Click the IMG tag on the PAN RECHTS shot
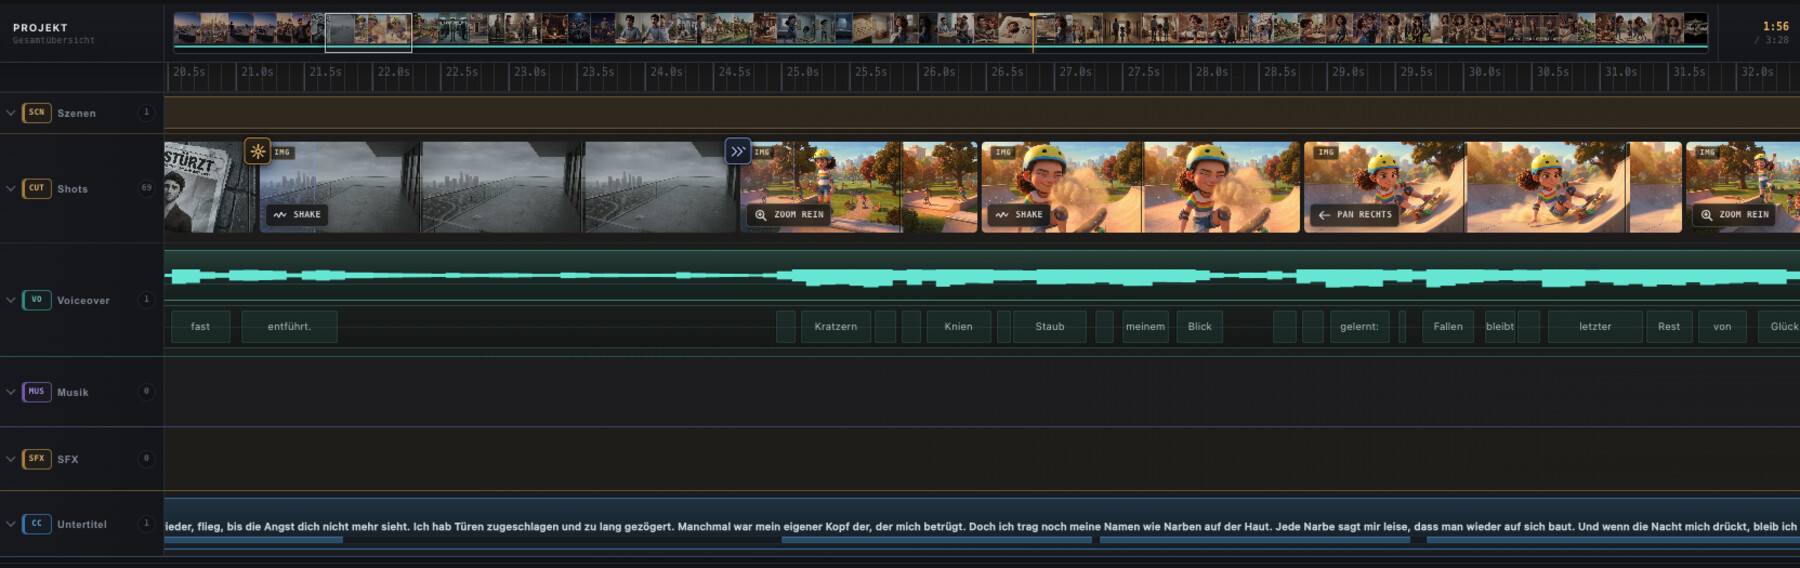Screen dimensions: 1800x568 click(1326, 153)
